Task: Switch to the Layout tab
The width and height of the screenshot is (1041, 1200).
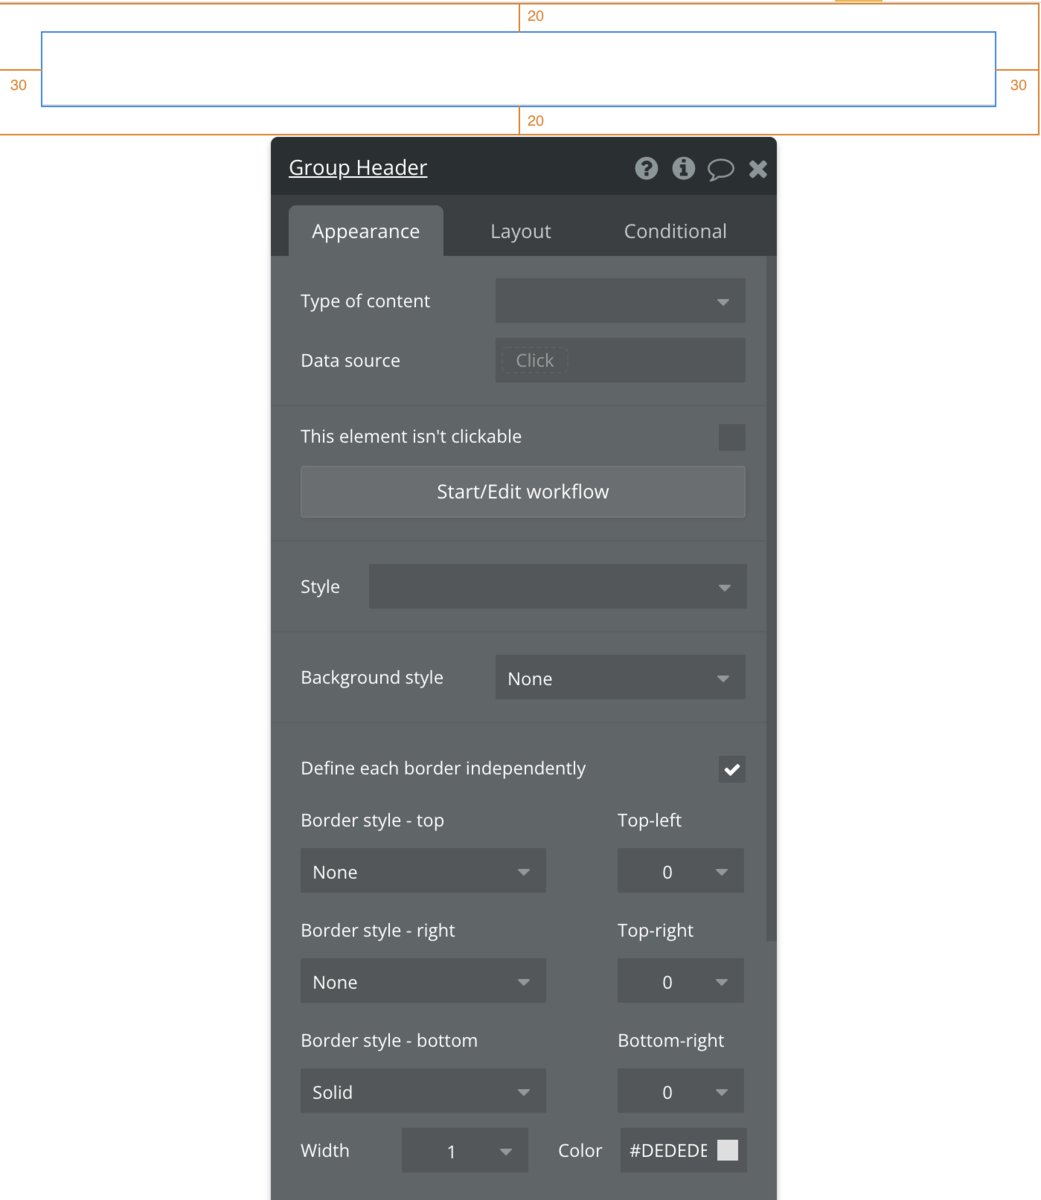Action: coord(521,231)
